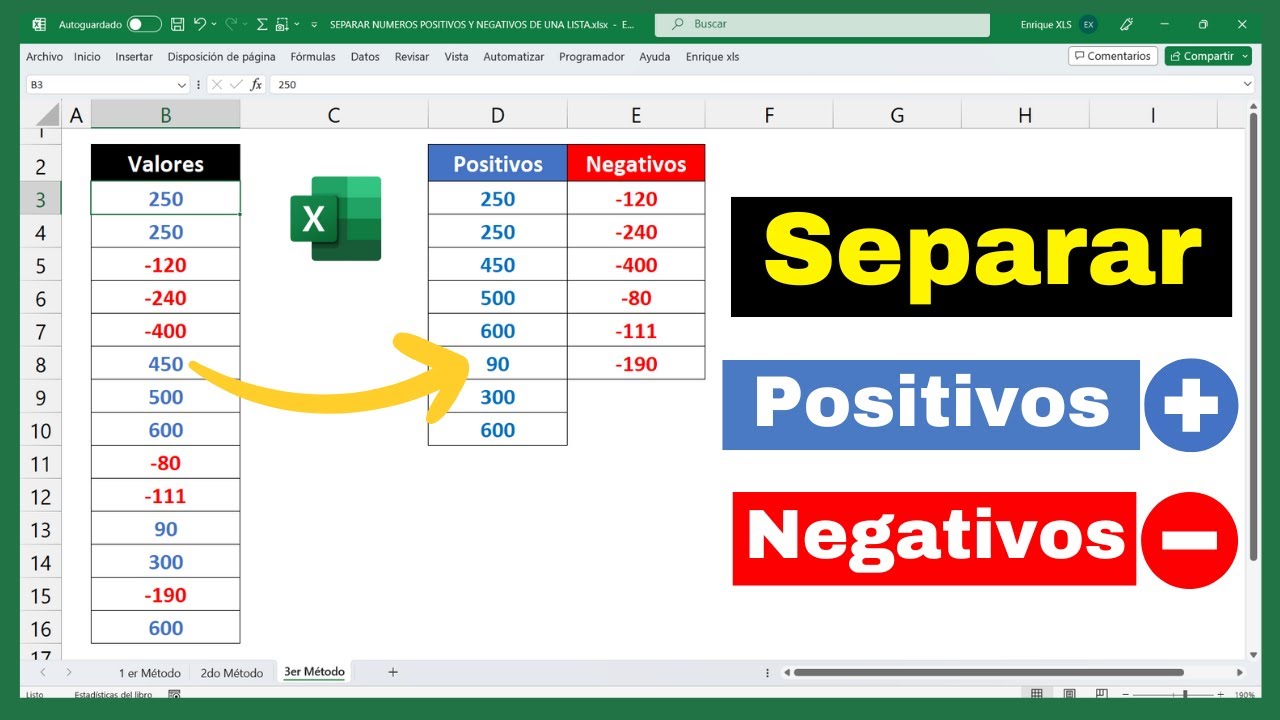This screenshot has height=720, width=1280.
Task: Select the column B header
Action: point(166,115)
